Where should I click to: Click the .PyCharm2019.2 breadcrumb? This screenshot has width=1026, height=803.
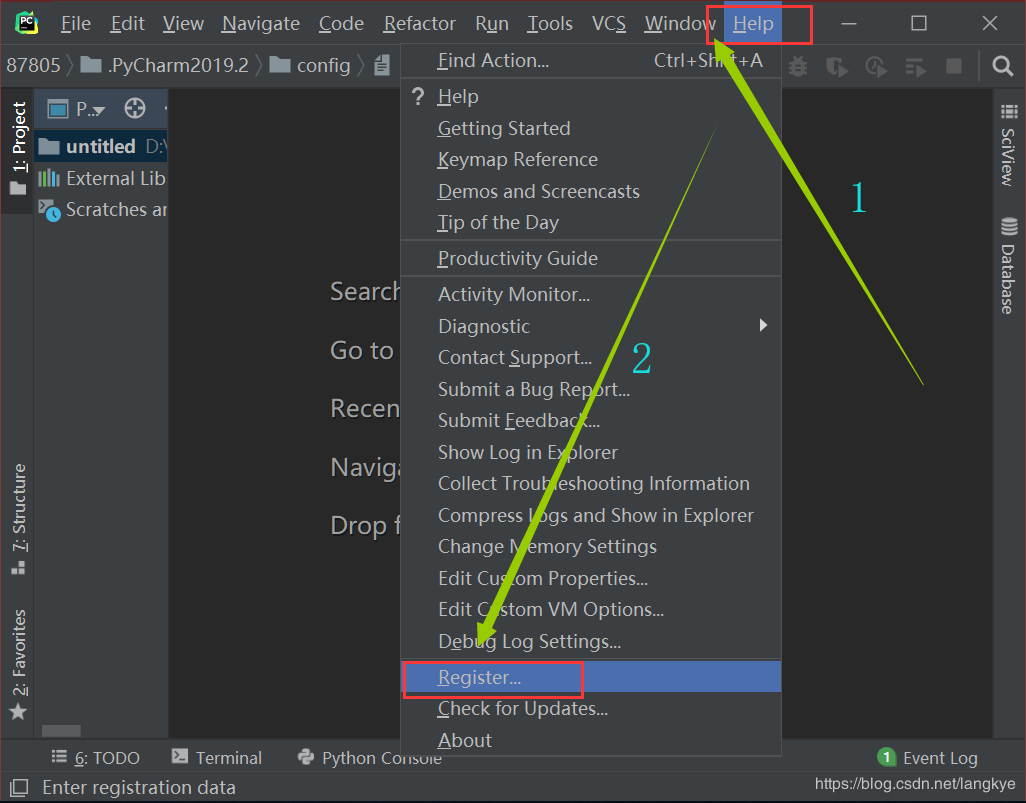coord(164,65)
